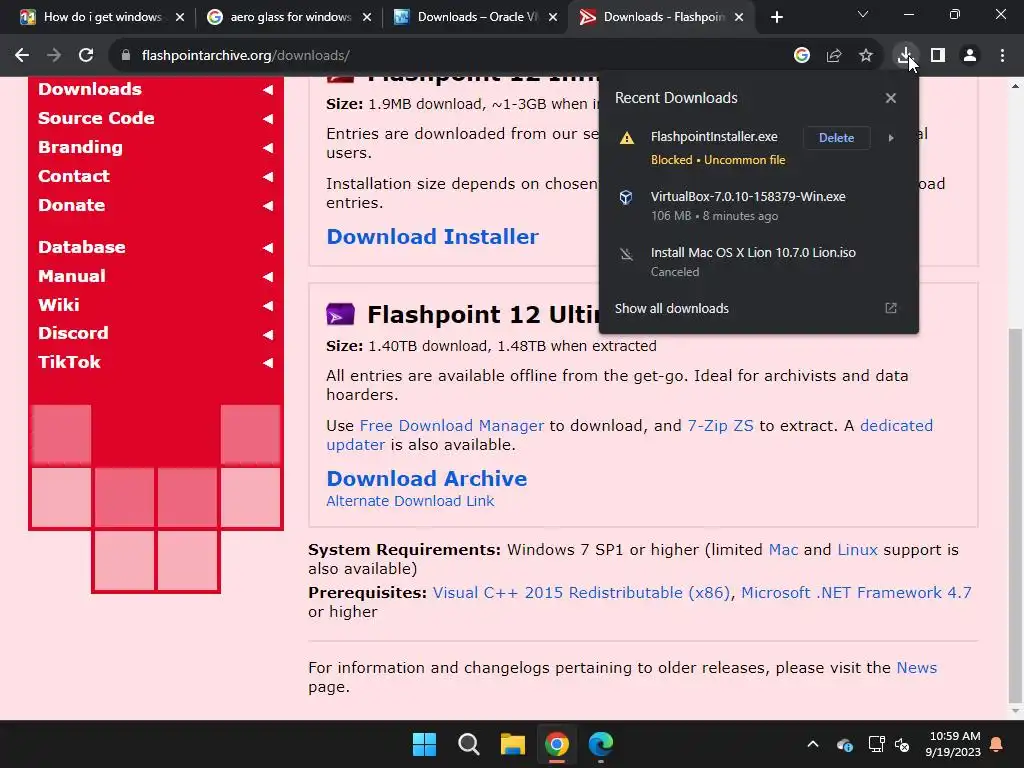Expand more options for FlashpointInstaller.exe
Screen dimensions: 1024x768
(x=891, y=138)
